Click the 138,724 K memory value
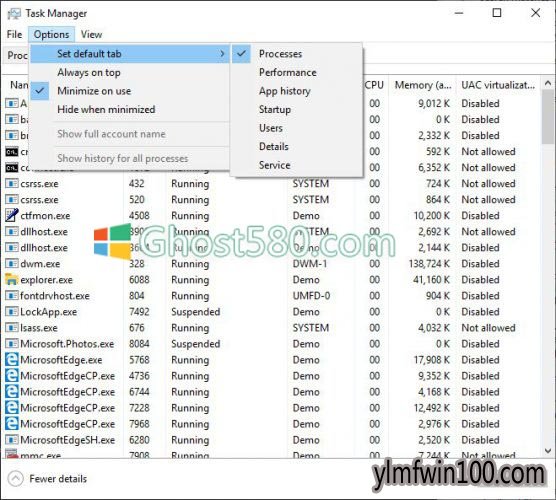This screenshot has height=500, width=556. coord(429,264)
